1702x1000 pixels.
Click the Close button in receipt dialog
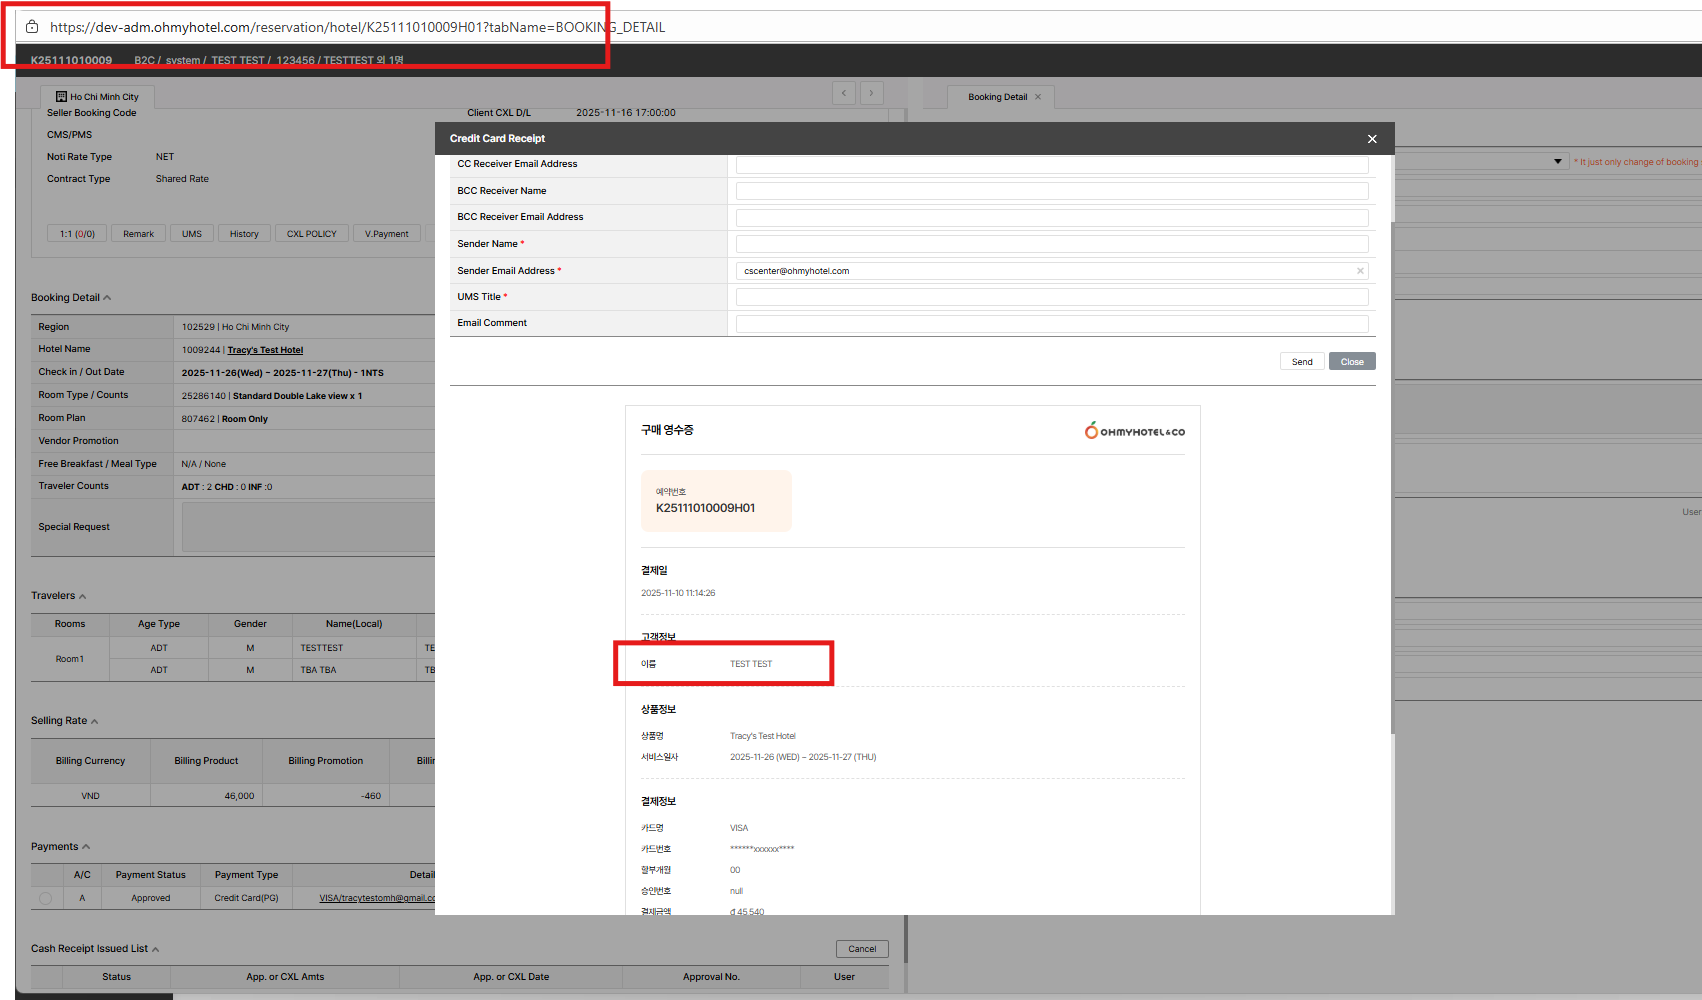(x=1352, y=362)
